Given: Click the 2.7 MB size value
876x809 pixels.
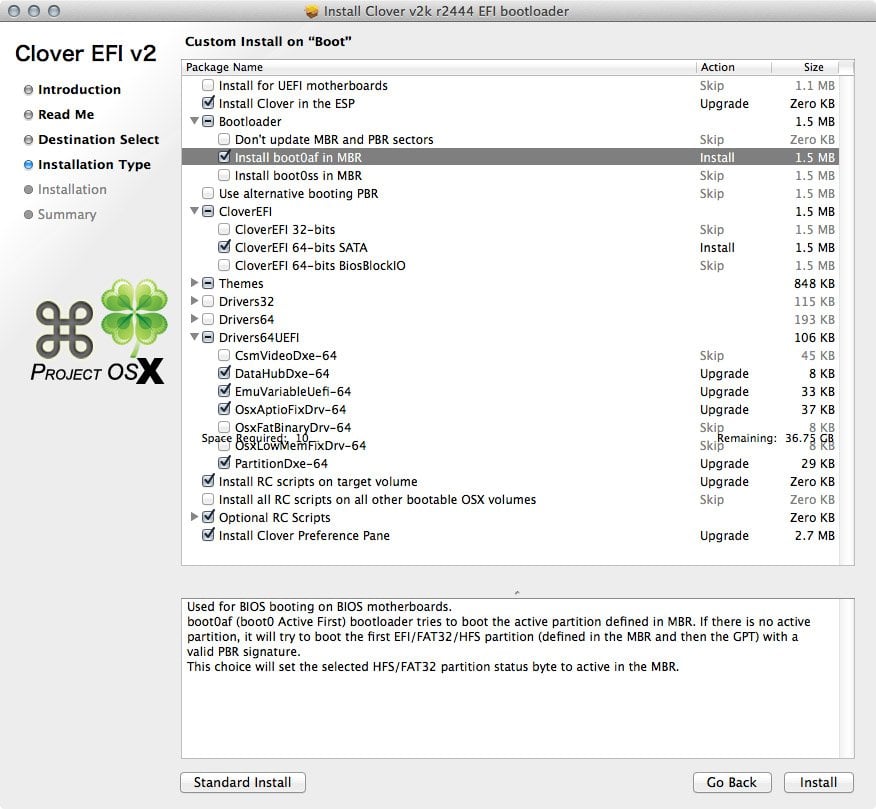Looking at the screenshot, I should point(815,535).
